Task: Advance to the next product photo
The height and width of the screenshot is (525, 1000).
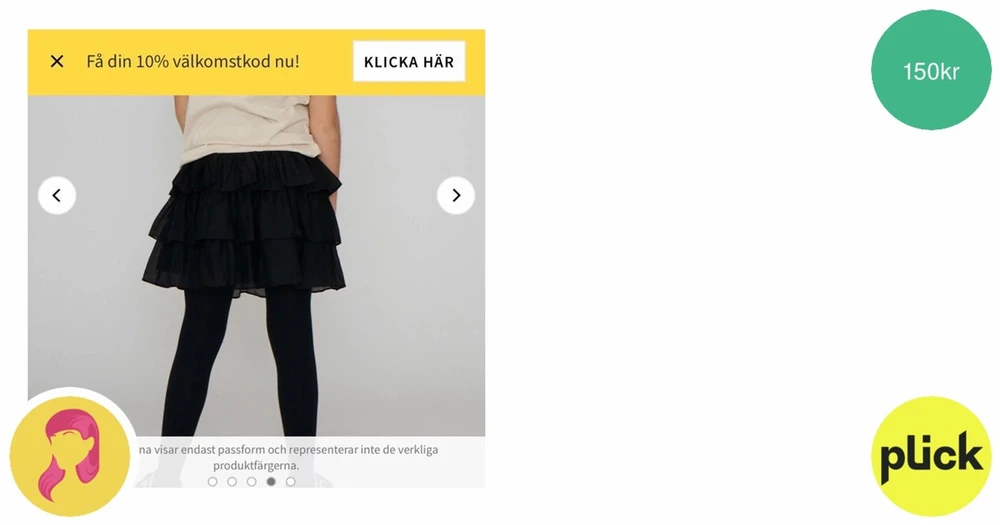Action: click(455, 195)
